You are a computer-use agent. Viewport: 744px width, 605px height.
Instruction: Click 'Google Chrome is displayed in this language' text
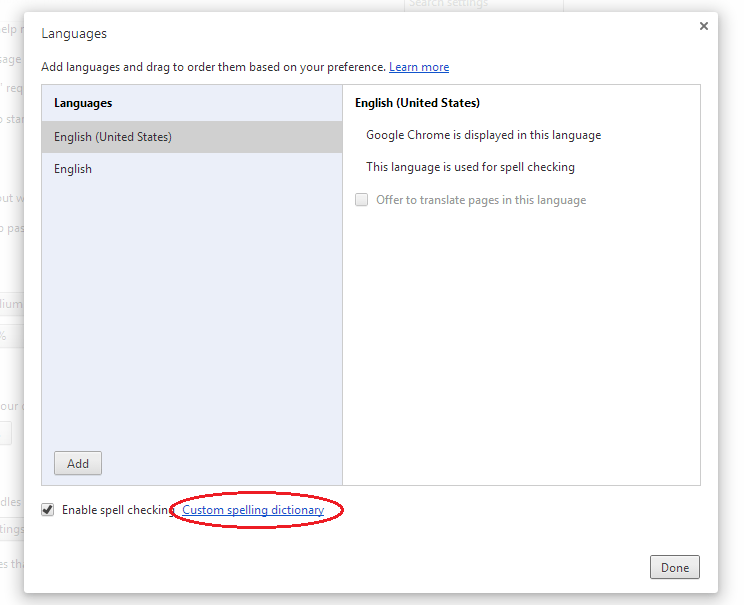[x=484, y=135]
